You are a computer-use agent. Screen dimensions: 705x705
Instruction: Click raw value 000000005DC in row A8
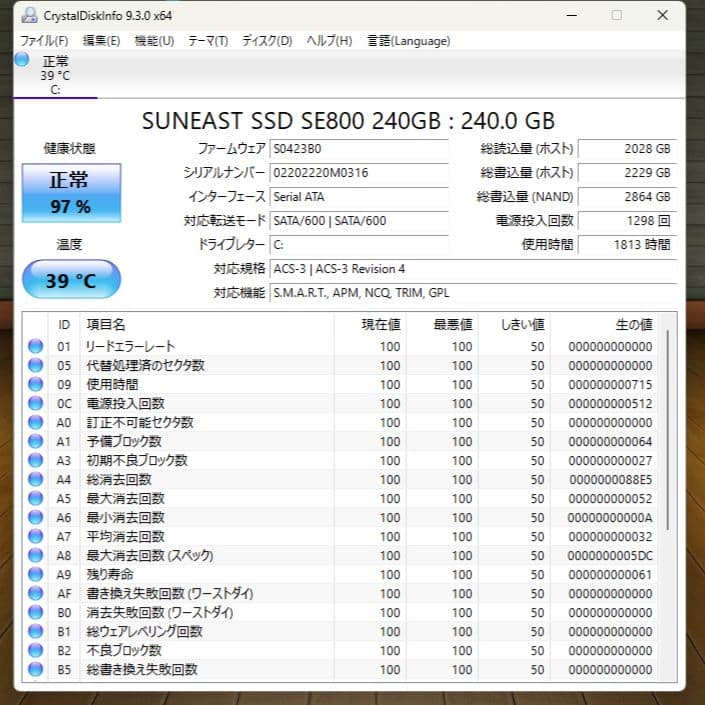coord(610,556)
